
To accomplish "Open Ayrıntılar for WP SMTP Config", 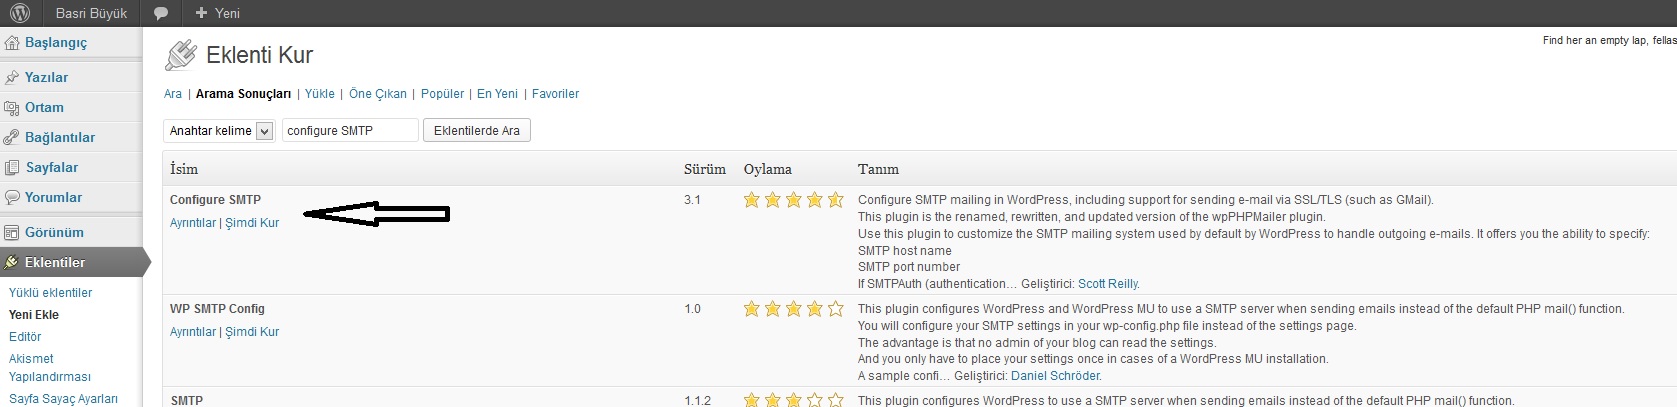I will 193,332.
